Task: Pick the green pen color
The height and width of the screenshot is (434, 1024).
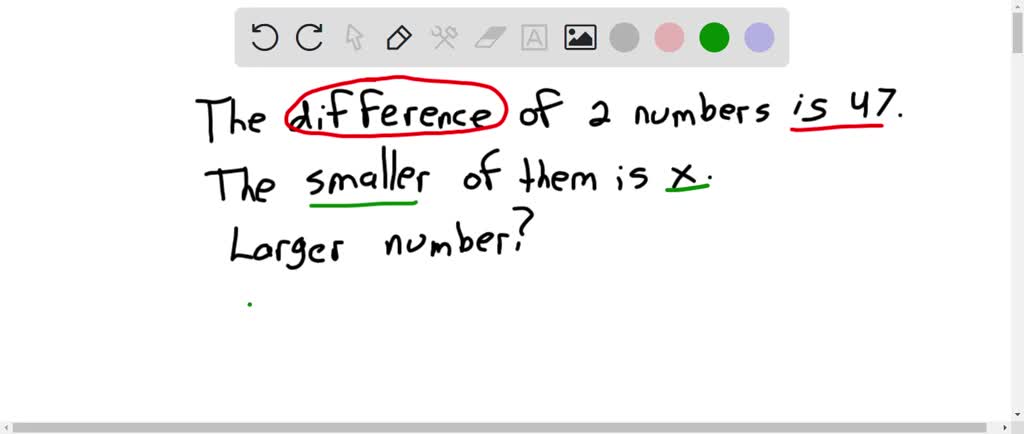Action: point(714,38)
